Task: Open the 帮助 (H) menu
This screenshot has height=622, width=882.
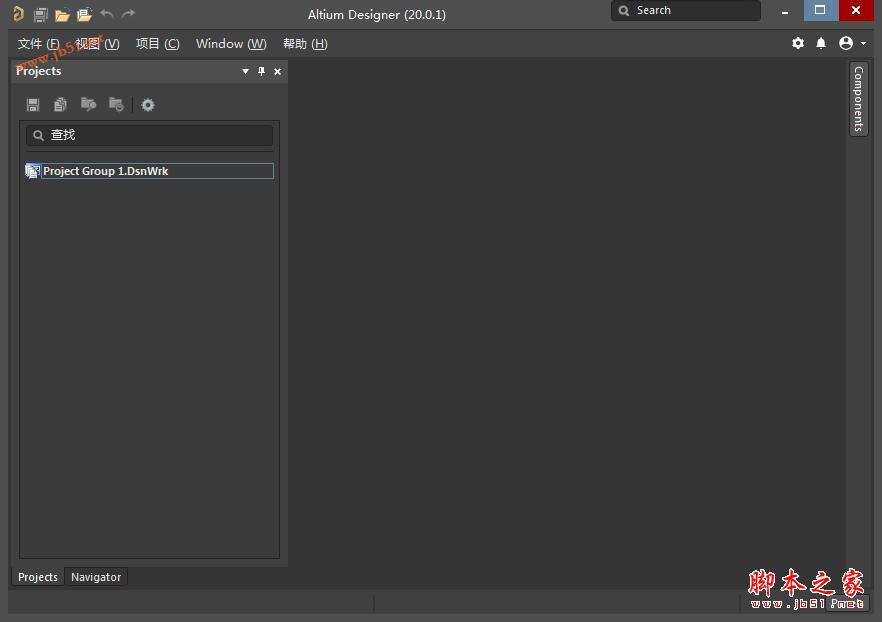Action: tap(305, 44)
